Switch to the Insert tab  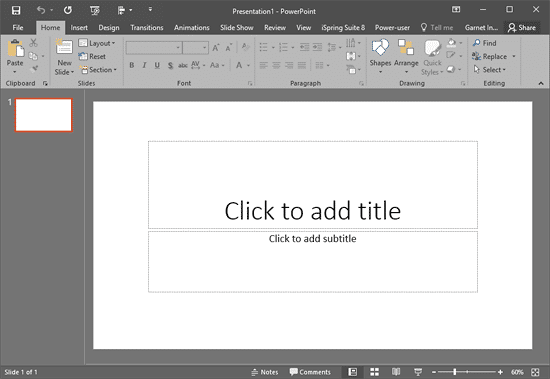pos(79,28)
